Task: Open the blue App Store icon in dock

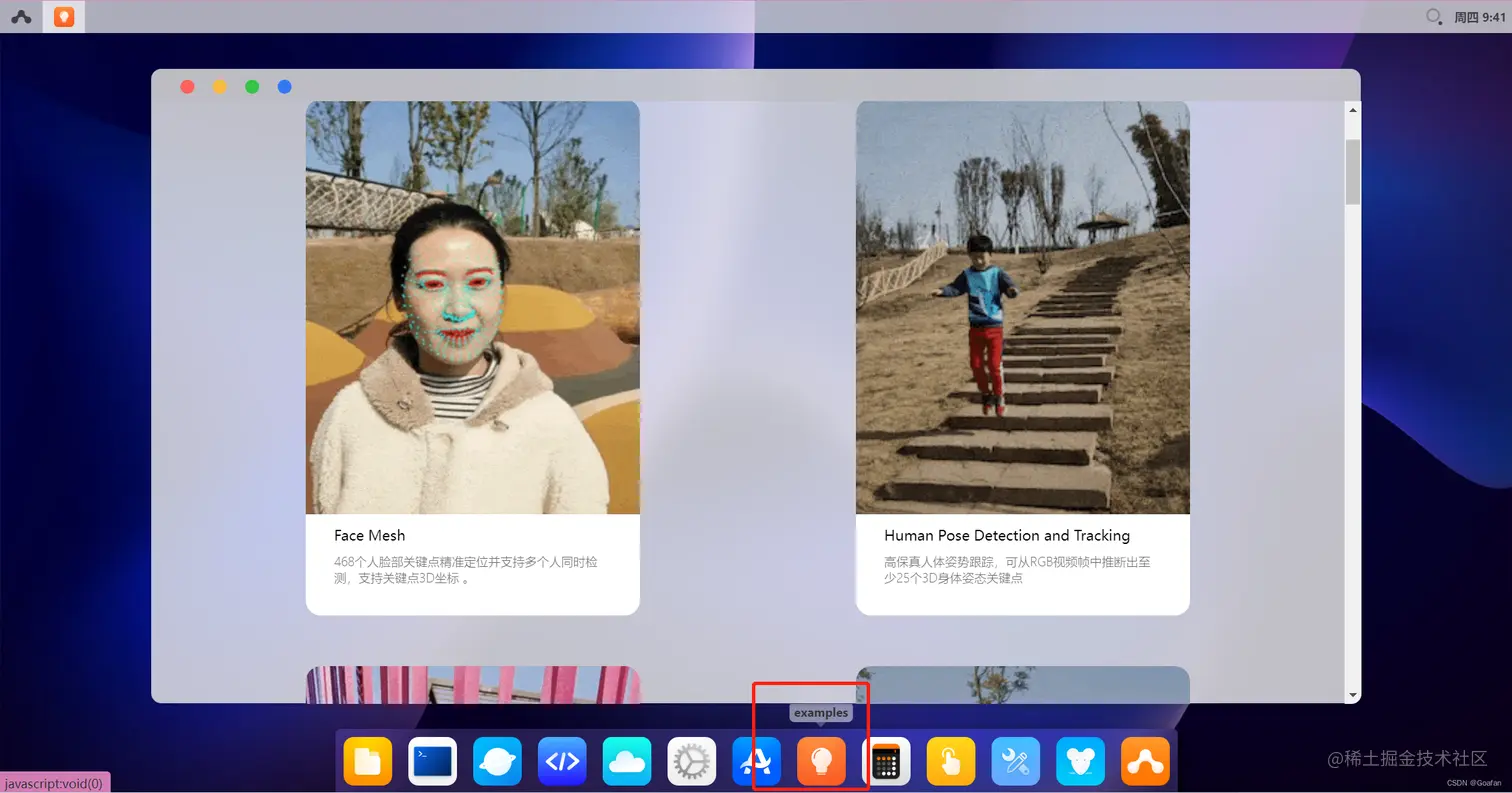Action: click(756, 762)
